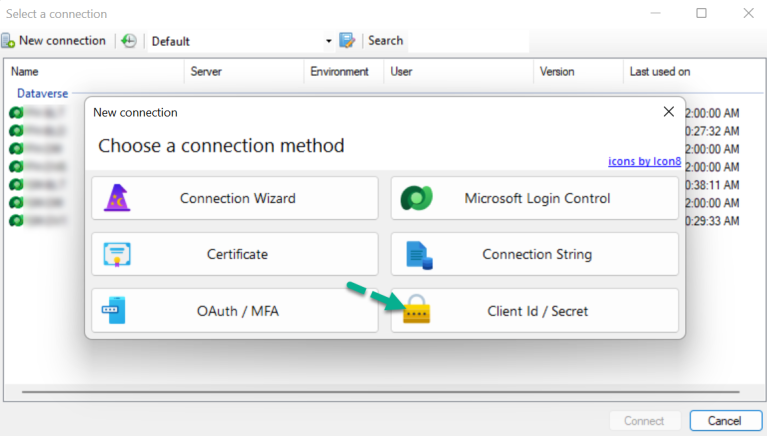Choose the Client Id / Secret method

pos(535,311)
